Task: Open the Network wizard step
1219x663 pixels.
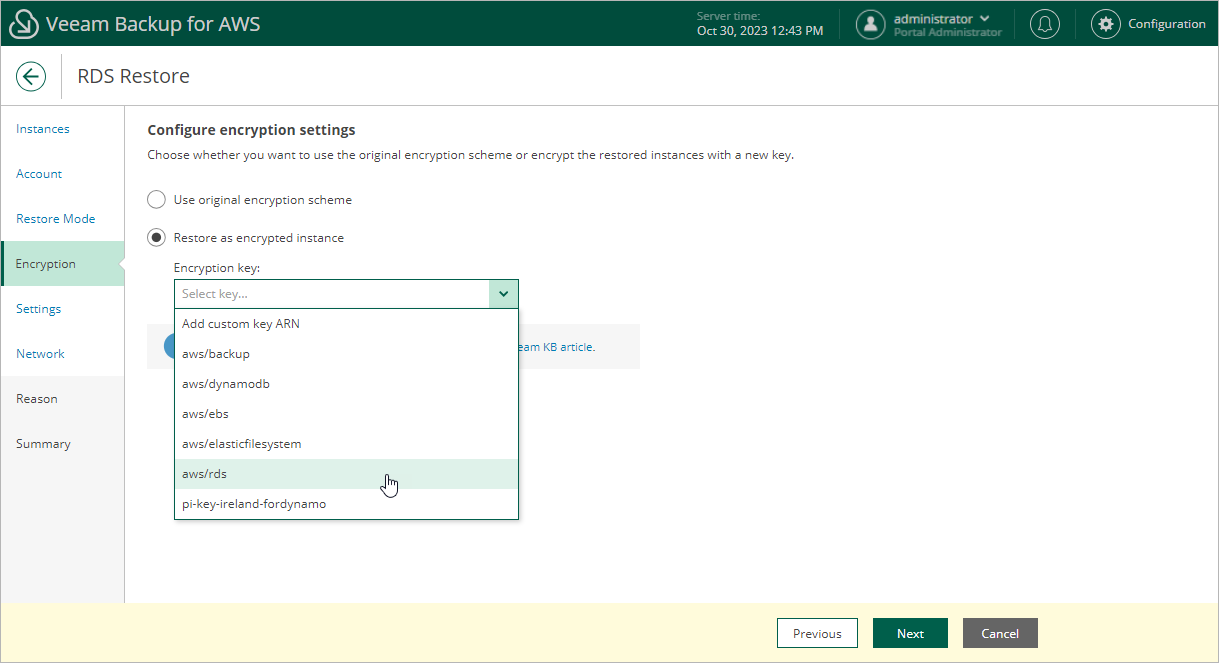Action: coord(62,354)
